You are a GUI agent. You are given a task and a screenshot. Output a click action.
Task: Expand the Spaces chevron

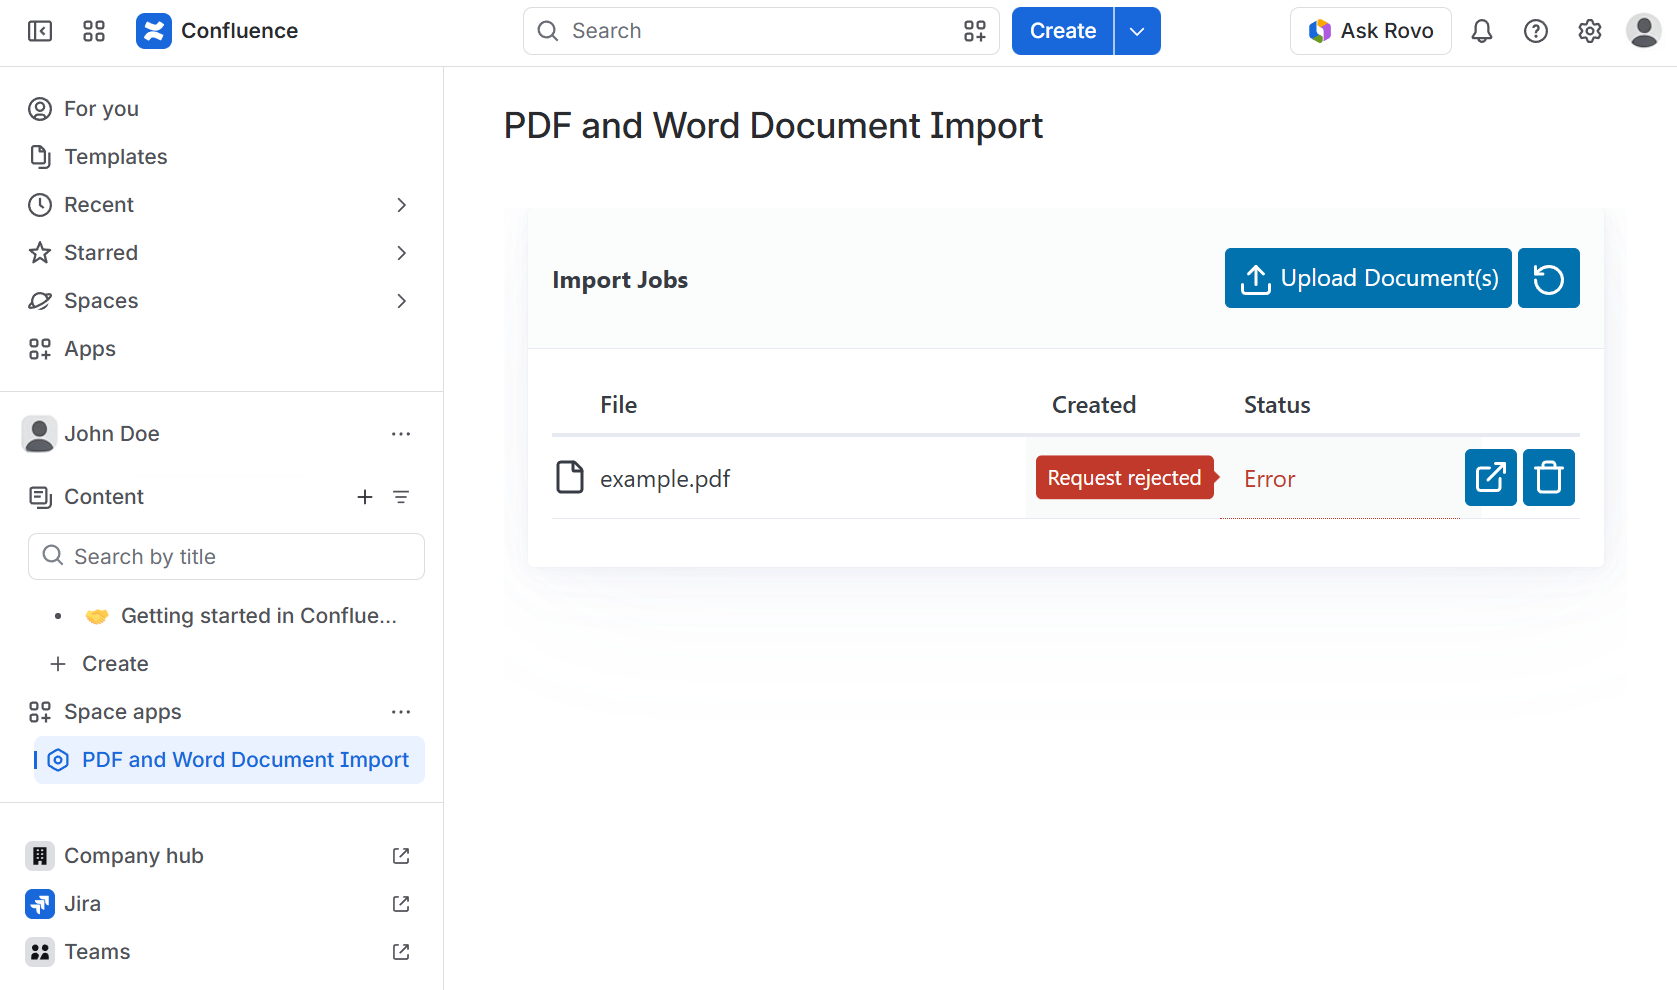[402, 301]
